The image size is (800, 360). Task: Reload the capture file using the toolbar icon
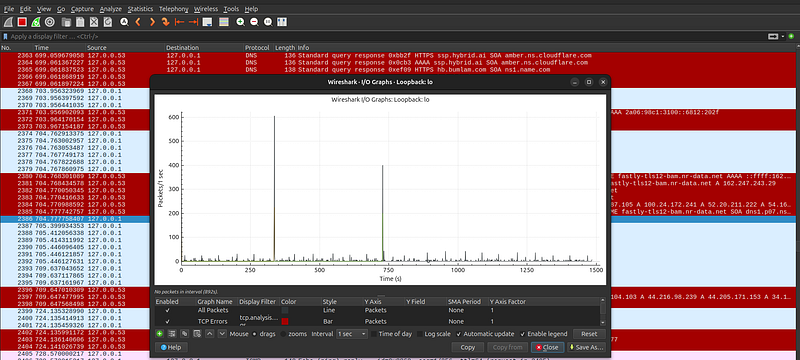[108, 22]
